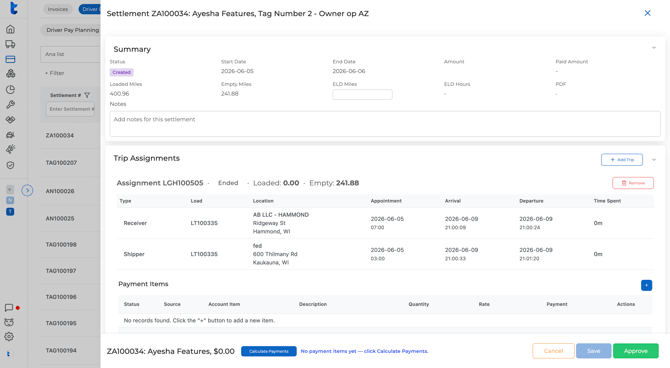Click the AB LLC - HAMMOND location
The height and width of the screenshot is (368, 670).
click(x=281, y=215)
